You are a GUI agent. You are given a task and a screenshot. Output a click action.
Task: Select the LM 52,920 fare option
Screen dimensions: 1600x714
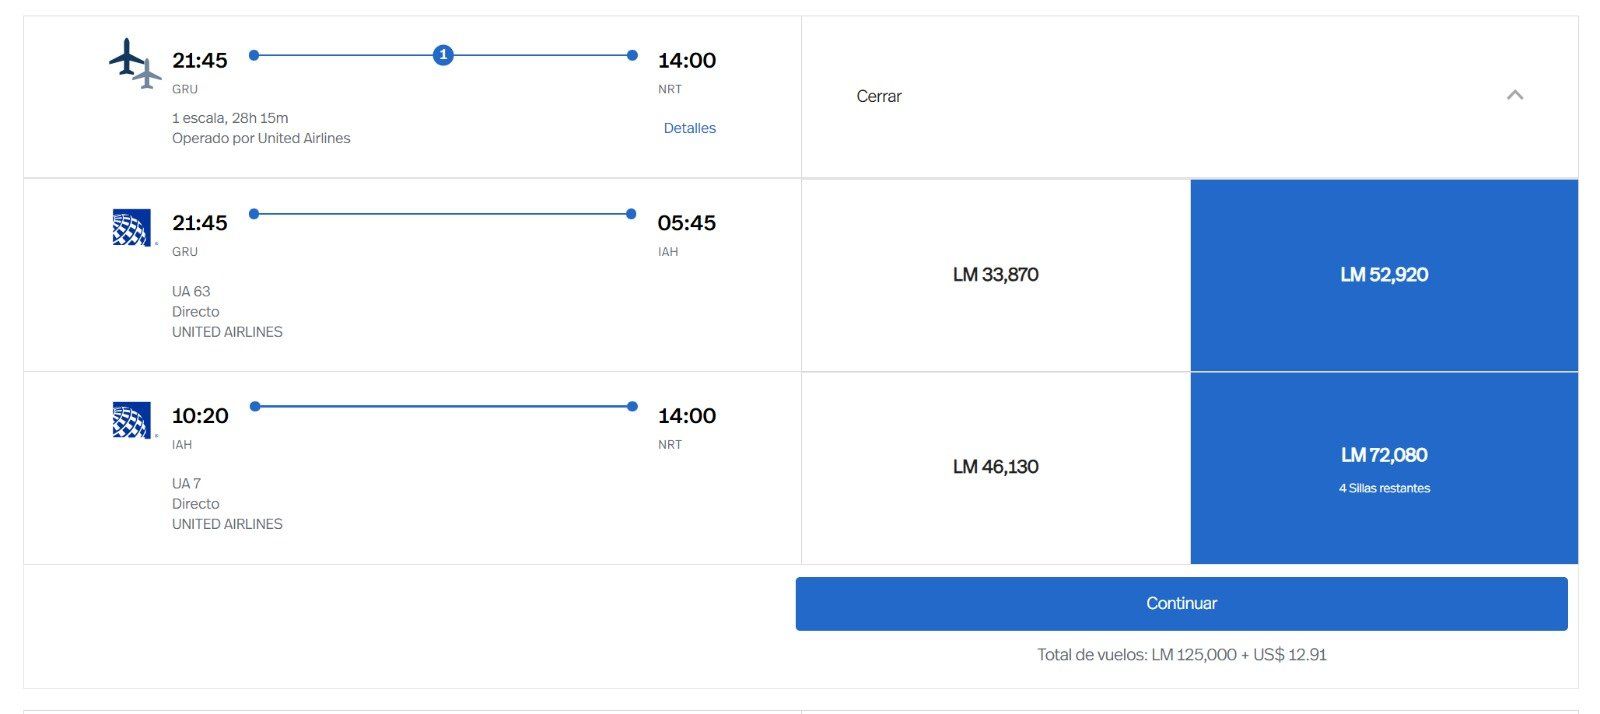(x=1383, y=274)
